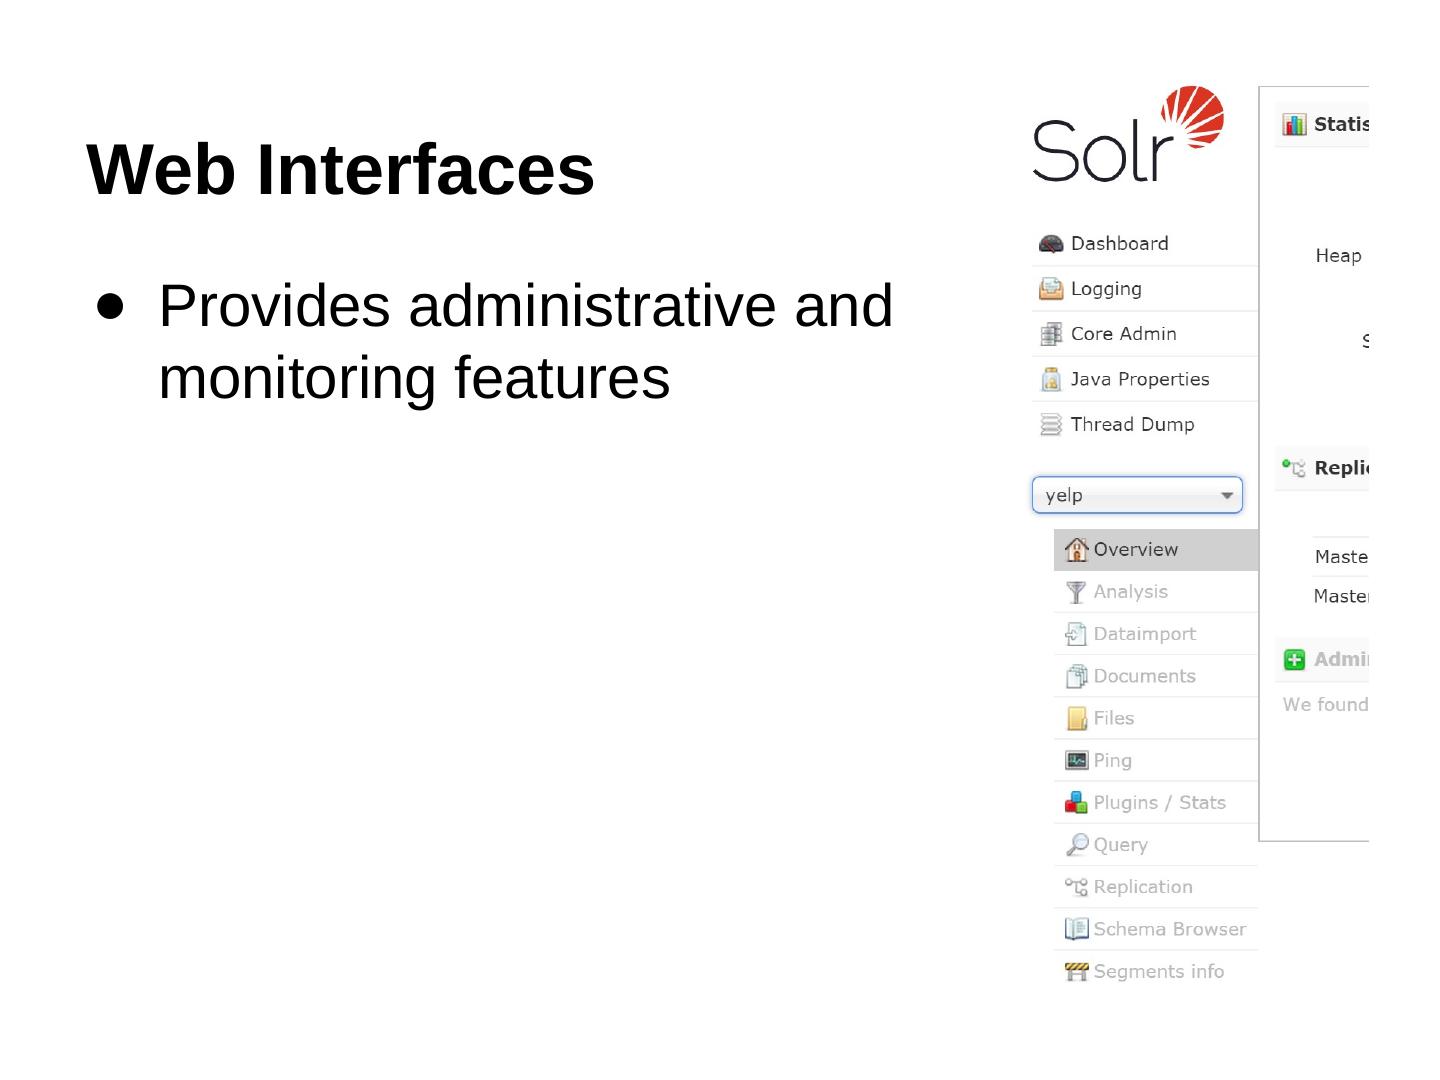Click the Core Admin server icon

click(x=1051, y=334)
